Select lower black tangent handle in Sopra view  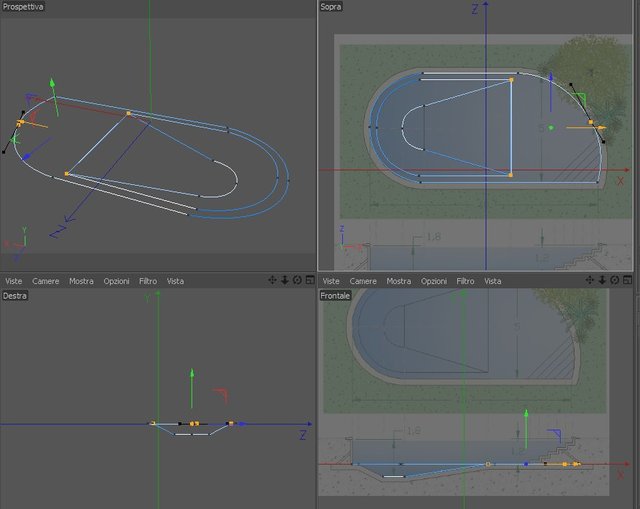click(x=604, y=142)
